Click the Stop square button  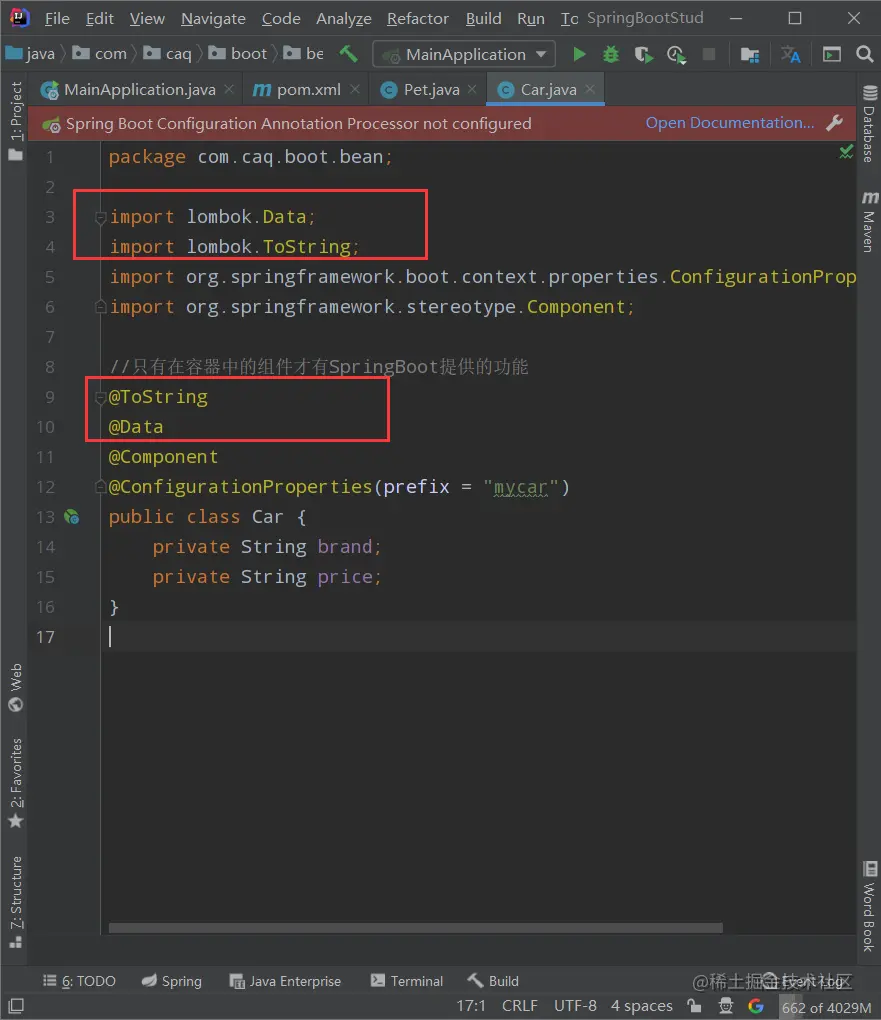point(709,54)
